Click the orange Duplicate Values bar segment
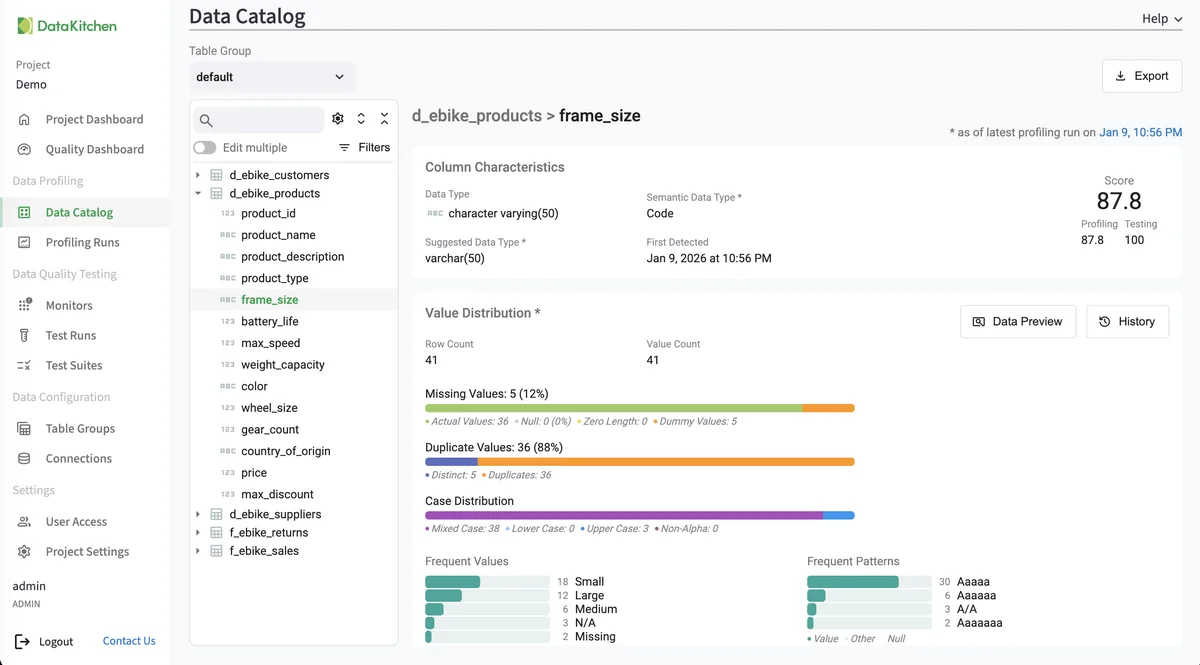Image resolution: width=1200 pixels, height=665 pixels. [x=665, y=462]
